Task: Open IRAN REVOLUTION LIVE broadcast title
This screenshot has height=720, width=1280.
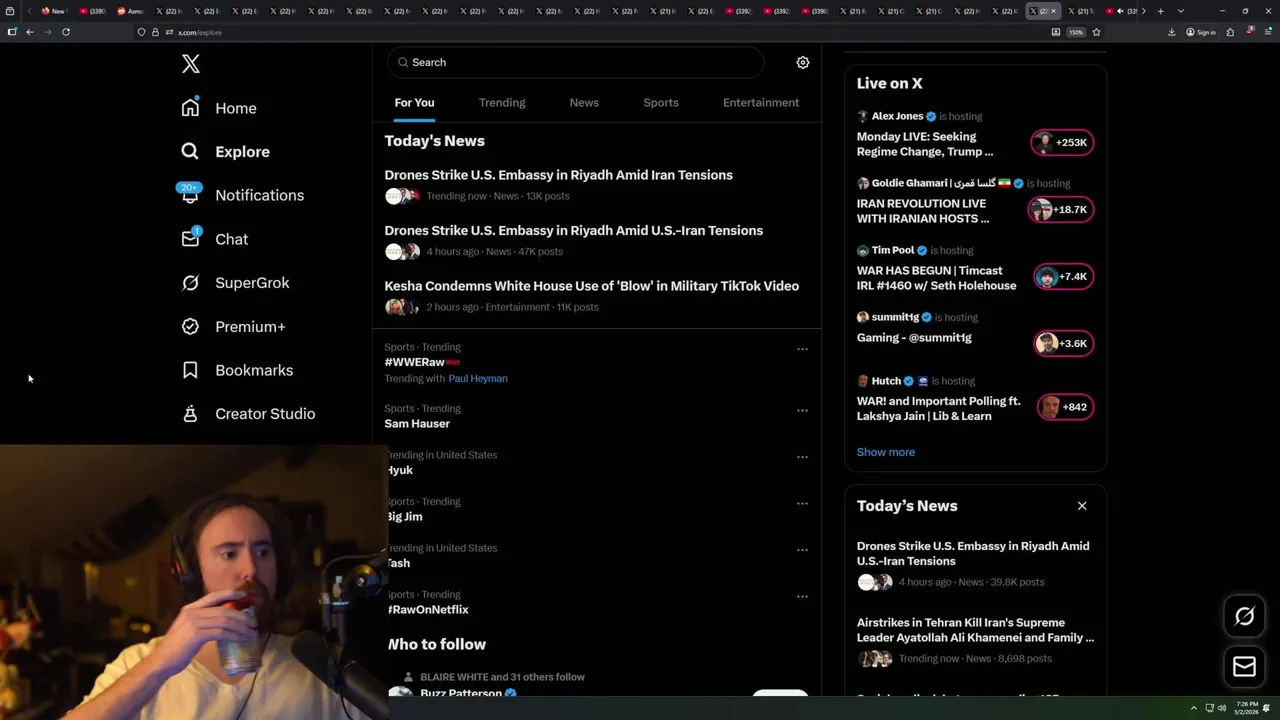Action: tap(923, 211)
